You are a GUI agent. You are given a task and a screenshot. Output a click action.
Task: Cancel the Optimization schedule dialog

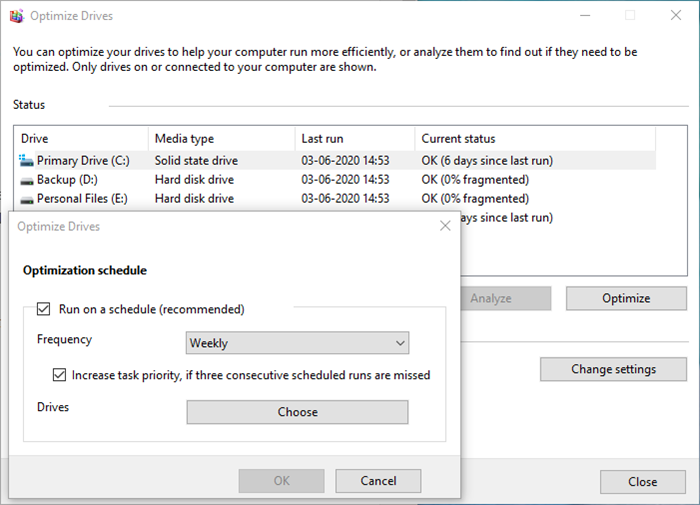tap(378, 481)
